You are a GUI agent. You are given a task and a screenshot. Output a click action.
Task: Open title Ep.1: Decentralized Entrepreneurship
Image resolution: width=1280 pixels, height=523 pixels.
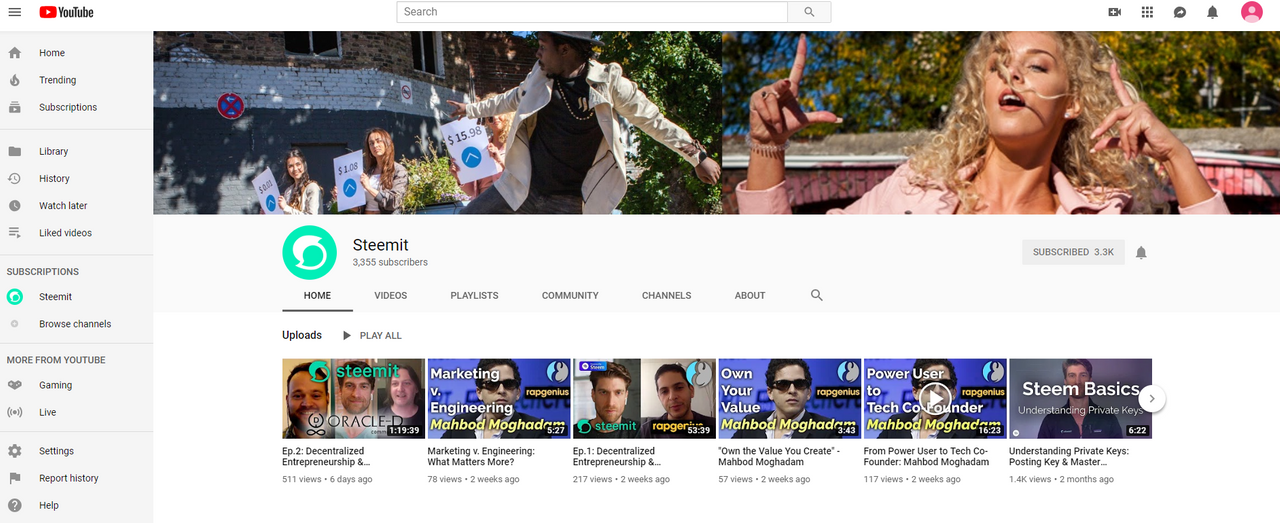(x=617, y=457)
